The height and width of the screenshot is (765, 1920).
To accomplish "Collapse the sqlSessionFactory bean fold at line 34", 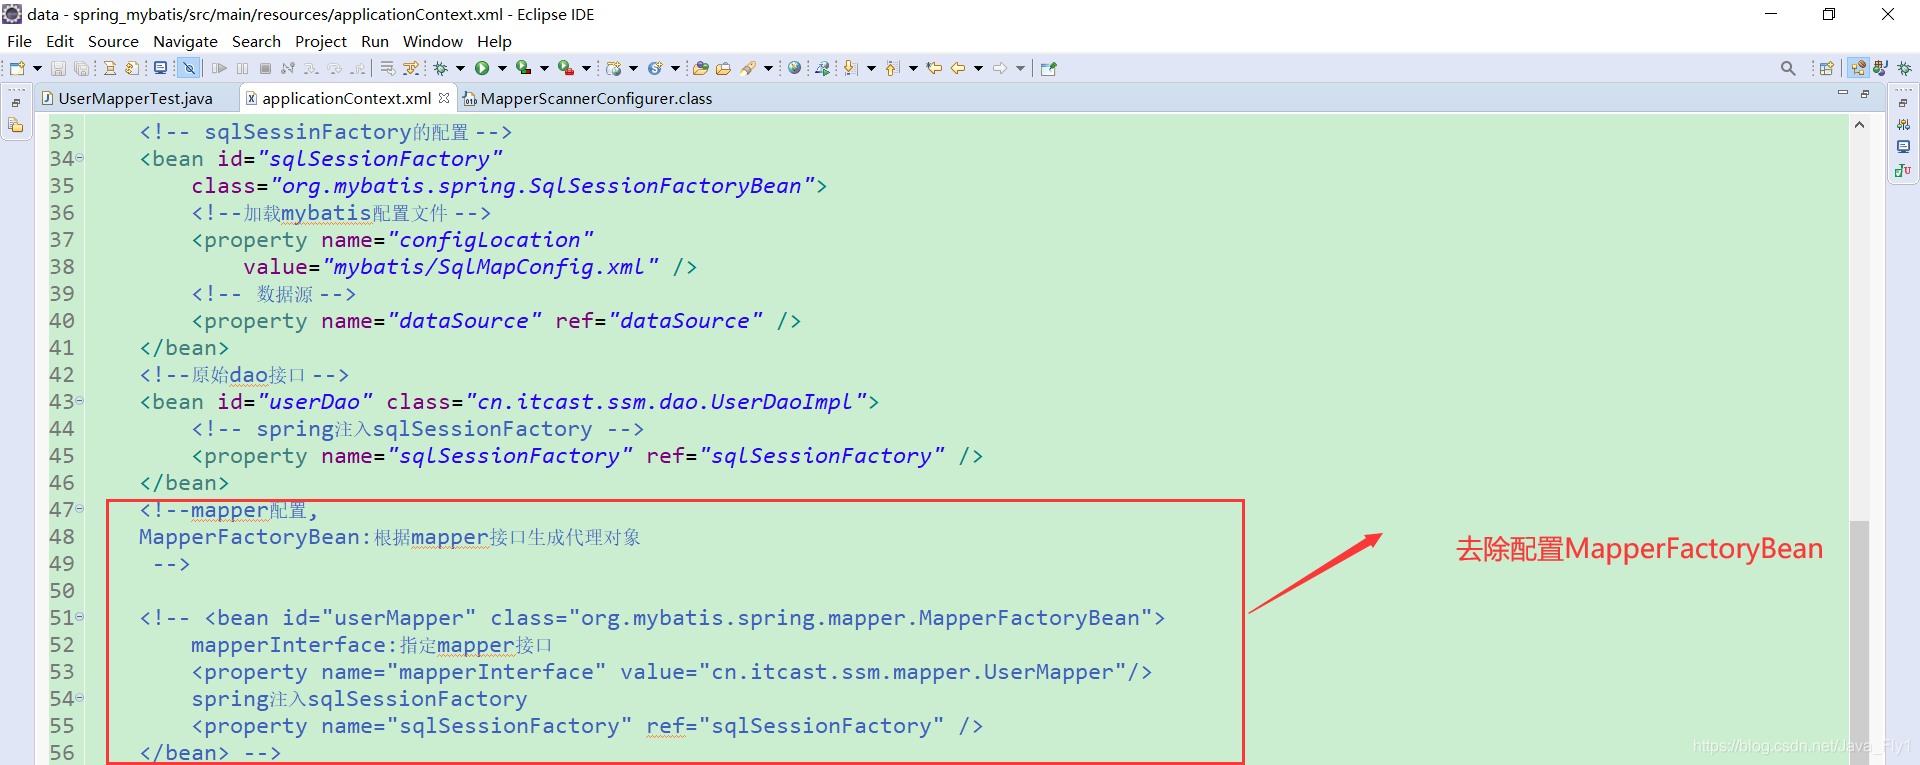I will (80, 158).
